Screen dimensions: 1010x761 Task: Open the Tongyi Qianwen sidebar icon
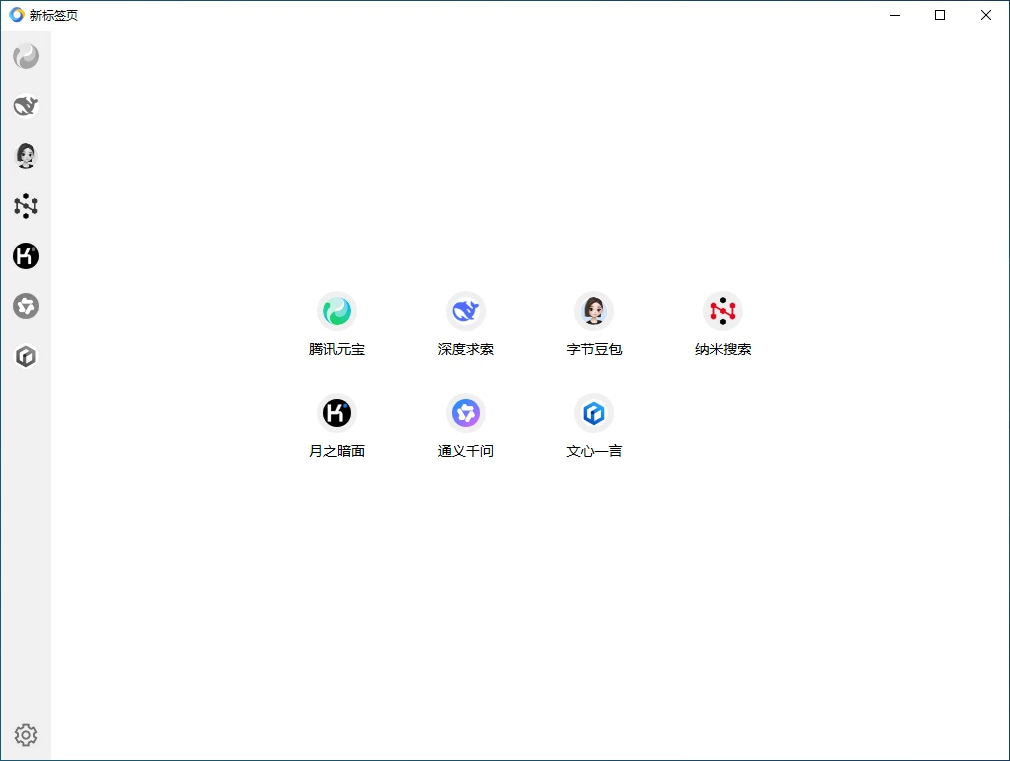pos(26,306)
